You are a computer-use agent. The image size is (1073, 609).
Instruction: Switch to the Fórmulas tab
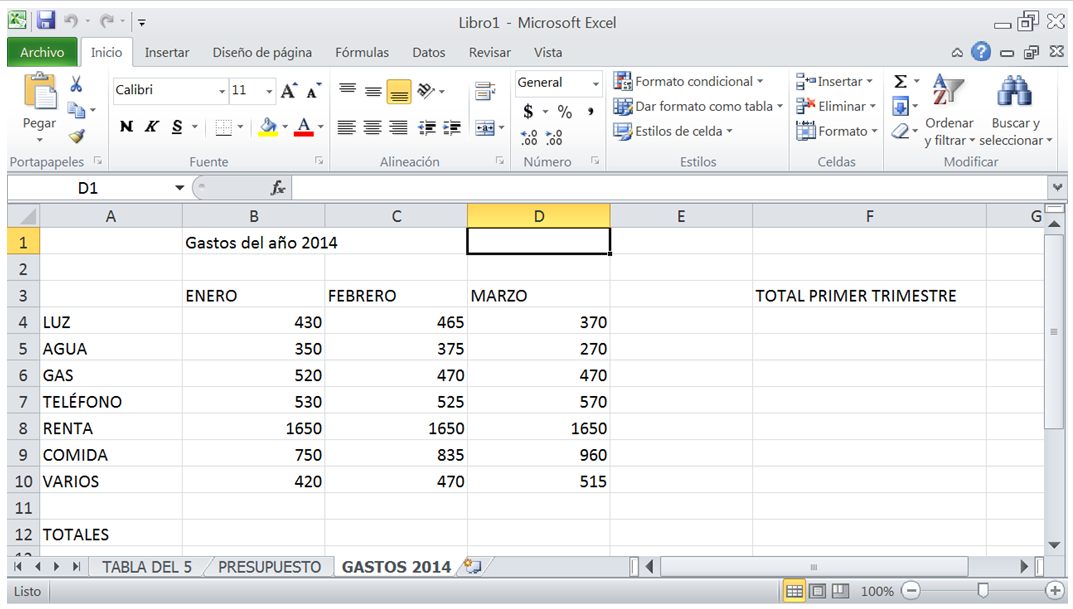pyautogui.click(x=362, y=53)
